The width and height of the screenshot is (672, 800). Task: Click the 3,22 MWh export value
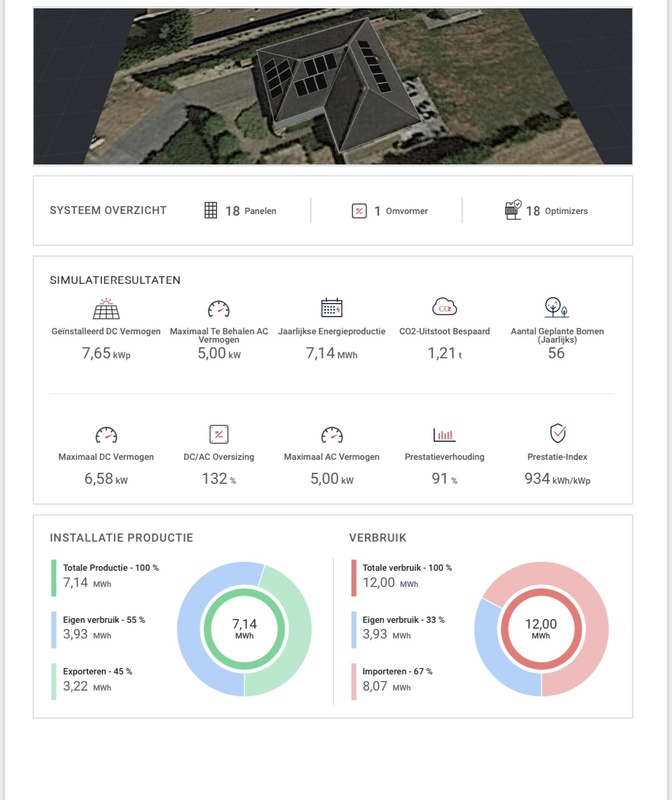pyautogui.click(x=87, y=686)
